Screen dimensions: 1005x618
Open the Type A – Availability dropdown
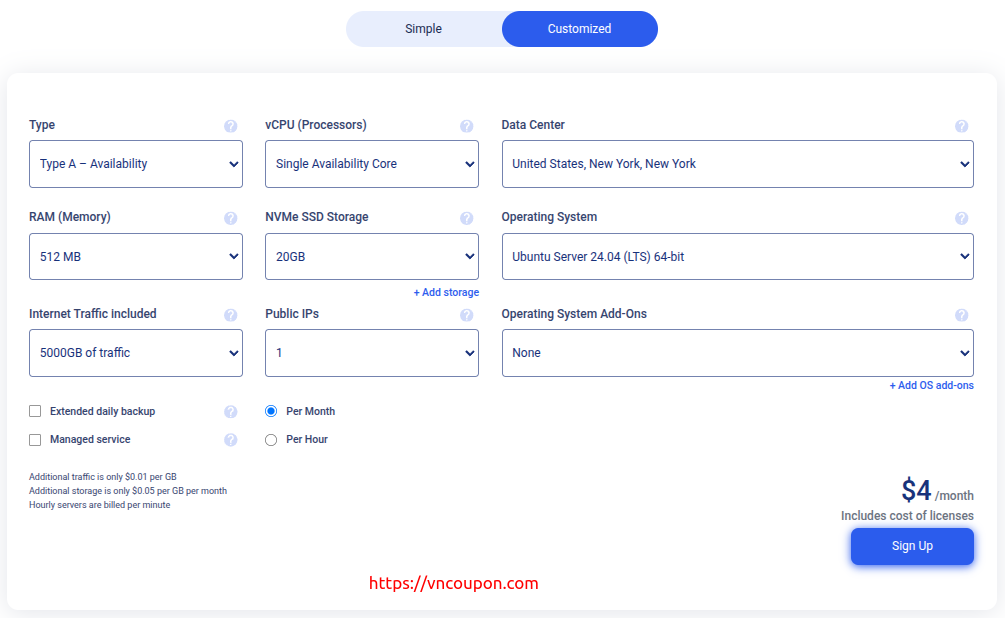(136, 164)
